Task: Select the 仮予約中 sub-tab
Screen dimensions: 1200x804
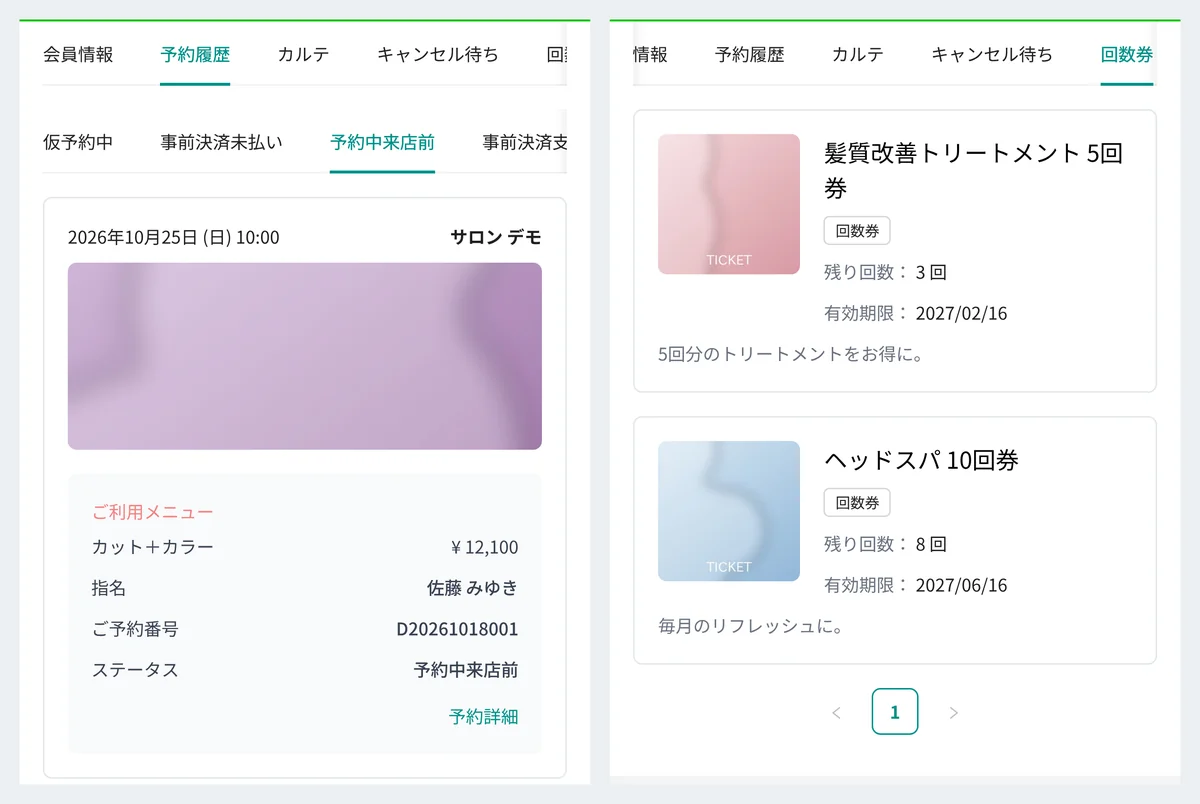Action: (x=78, y=142)
